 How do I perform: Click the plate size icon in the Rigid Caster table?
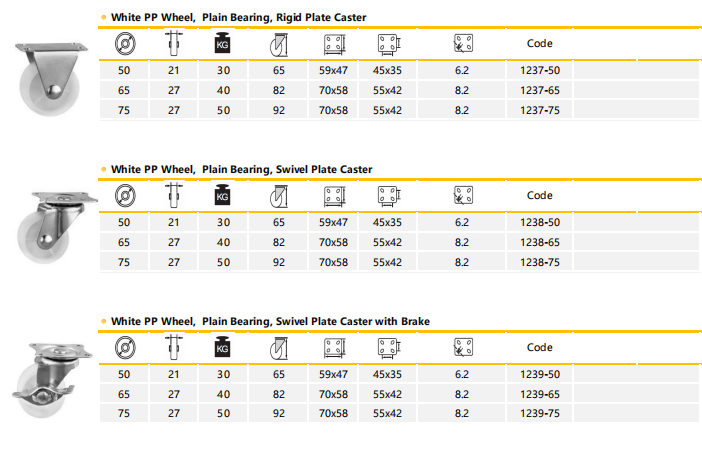coord(334,44)
